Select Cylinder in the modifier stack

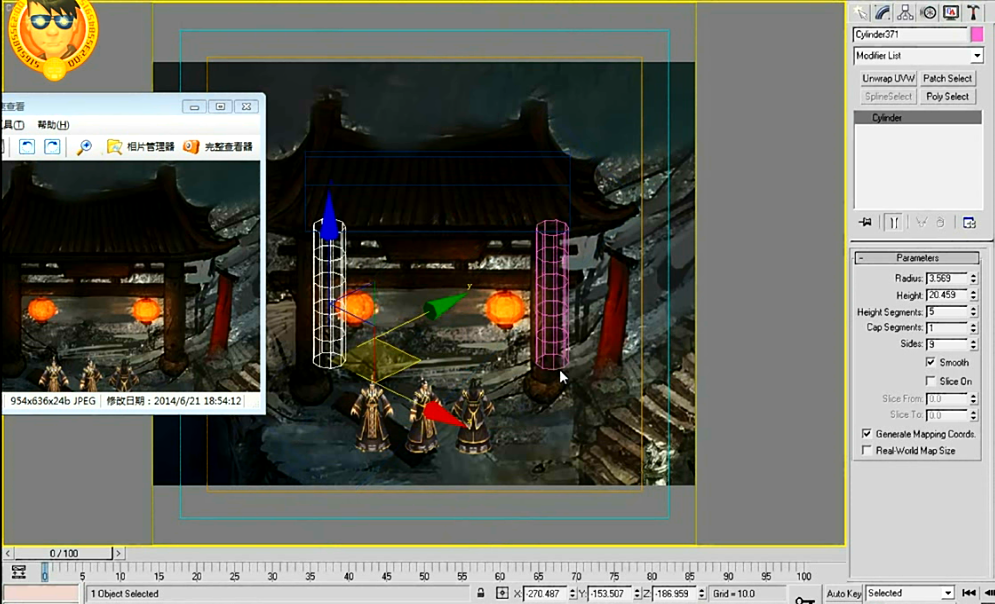coord(918,117)
